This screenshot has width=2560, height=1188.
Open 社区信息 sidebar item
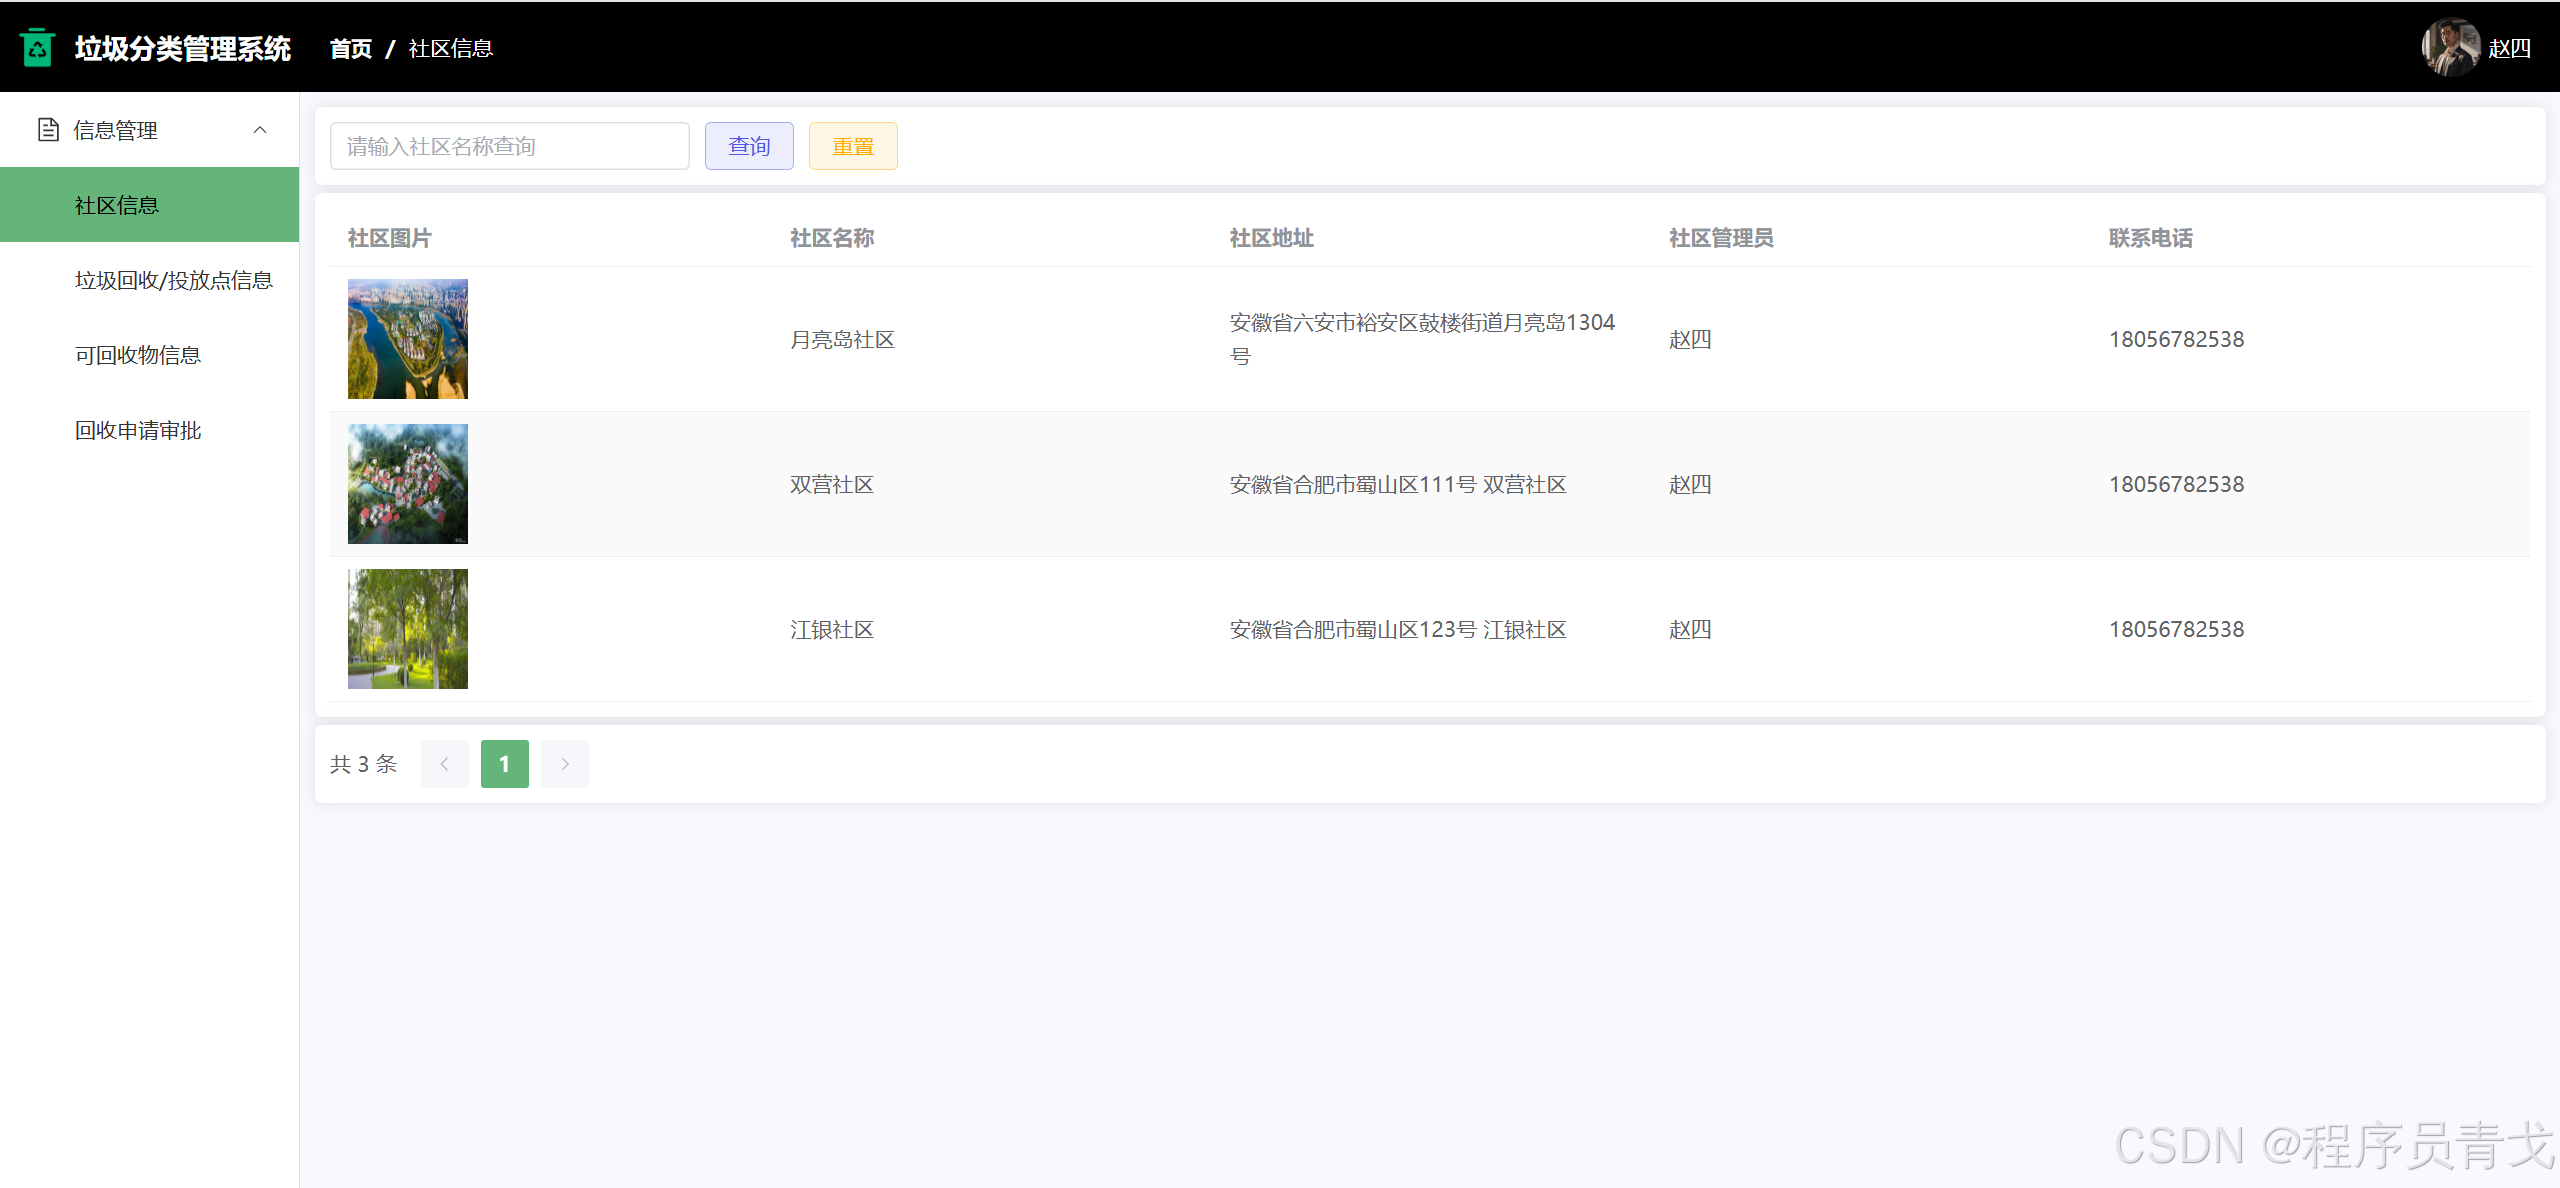[x=117, y=205]
